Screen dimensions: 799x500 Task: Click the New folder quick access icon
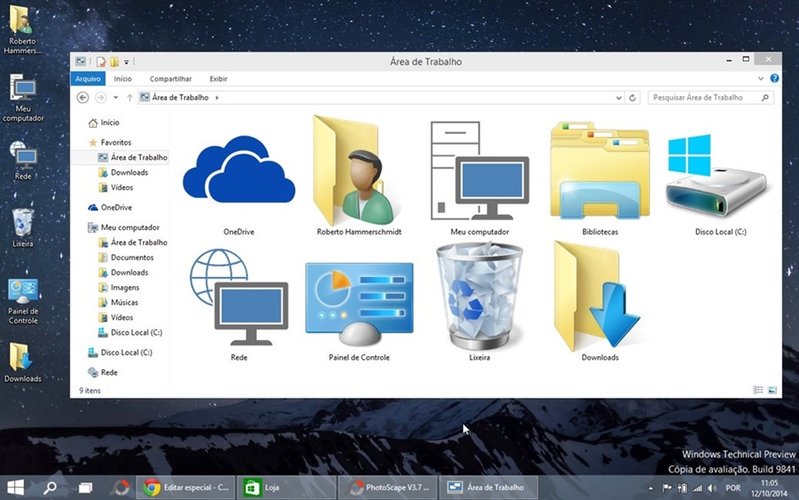pyautogui.click(x=114, y=62)
